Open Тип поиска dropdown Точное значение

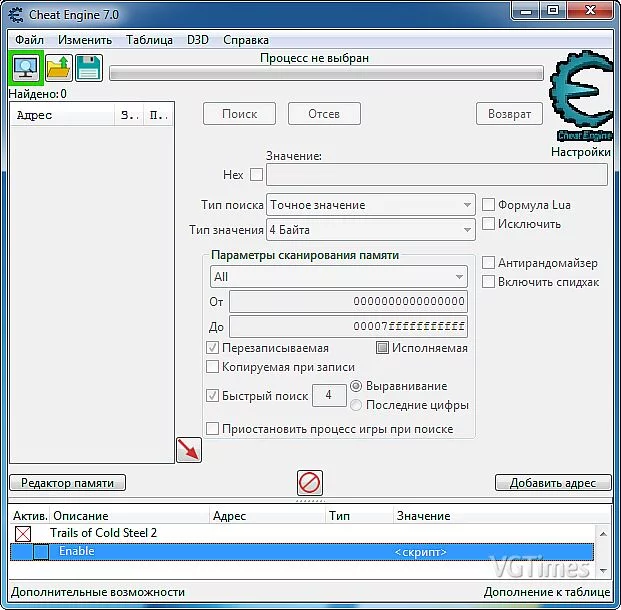point(371,205)
